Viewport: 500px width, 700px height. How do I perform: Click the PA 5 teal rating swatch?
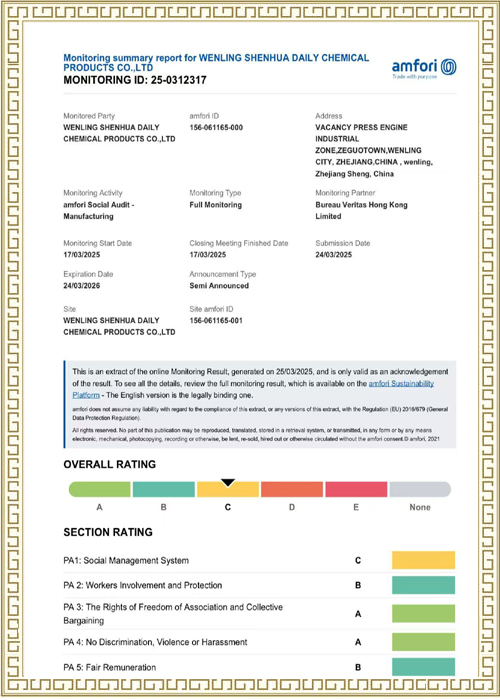click(424, 667)
